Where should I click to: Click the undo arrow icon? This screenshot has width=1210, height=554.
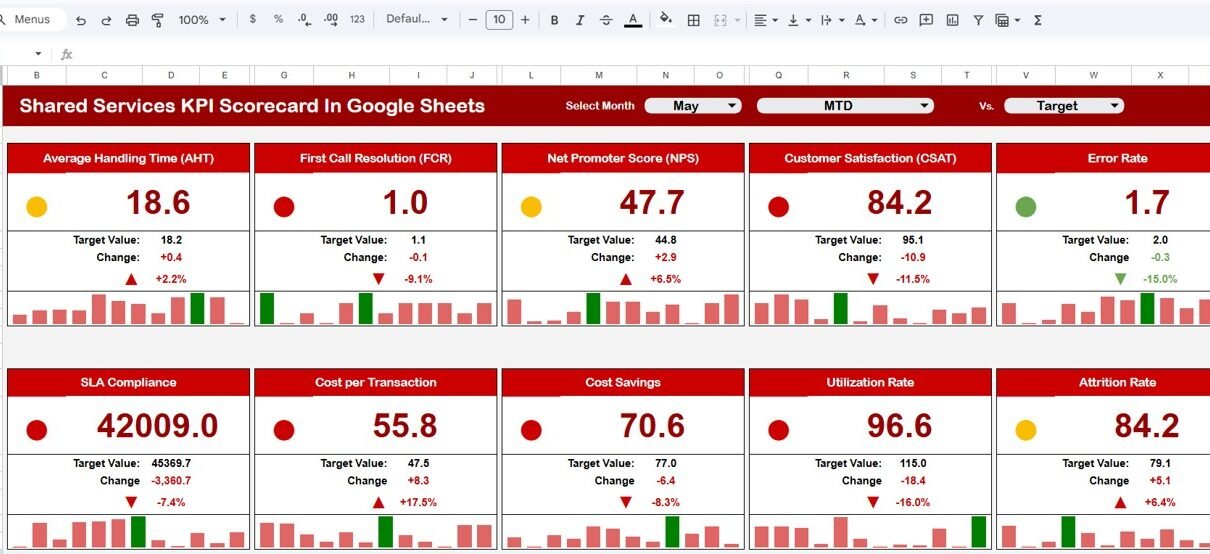(81, 20)
